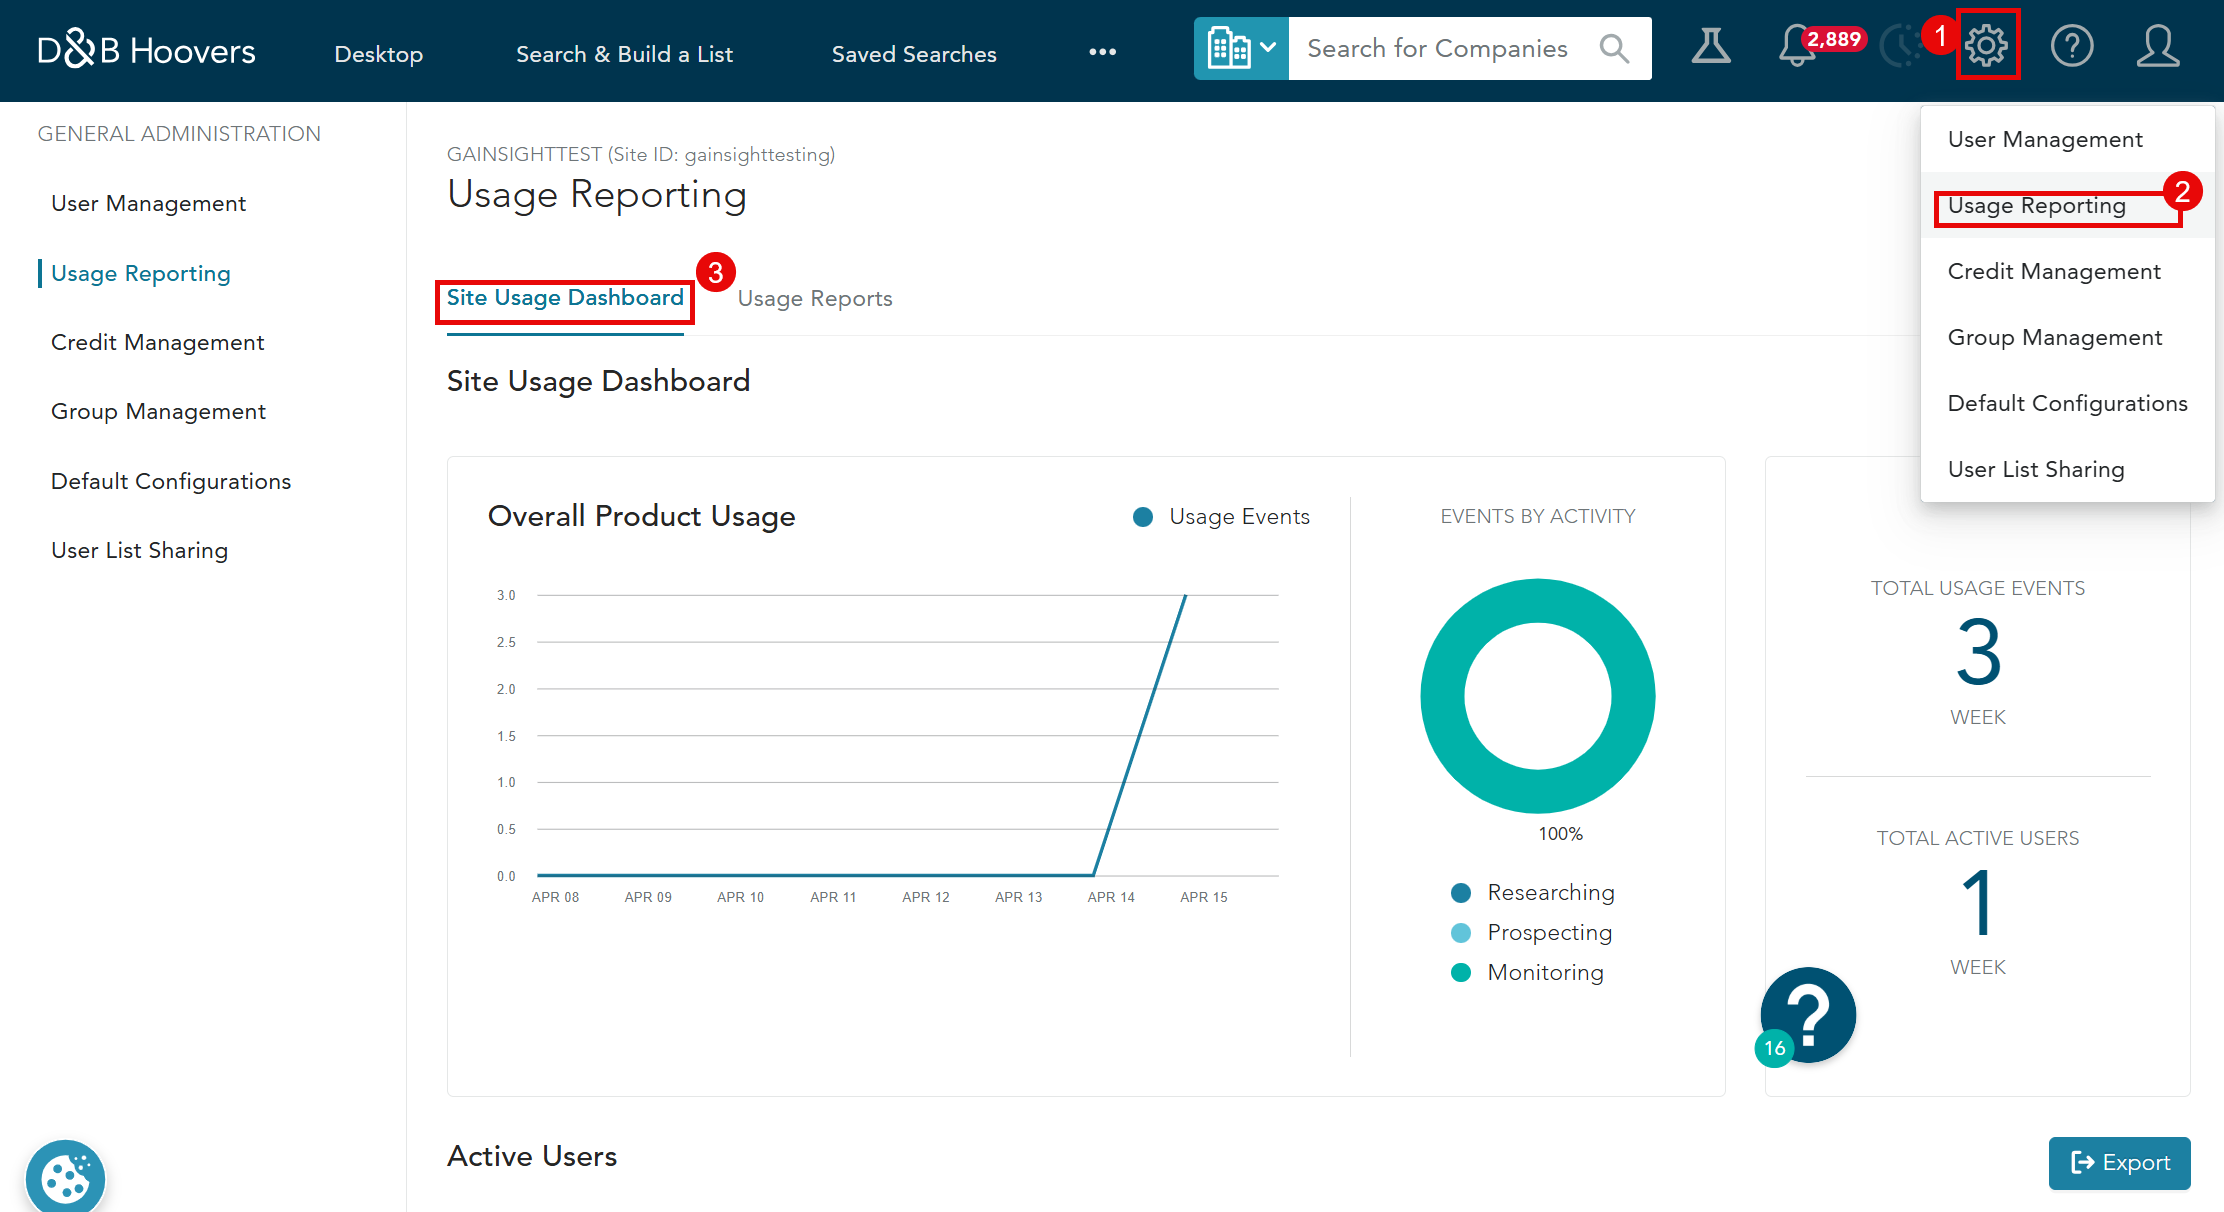Open the settings gear icon
Image resolution: width=2224 pixels, height=1212 pixels.
(x=1987, y=45)
